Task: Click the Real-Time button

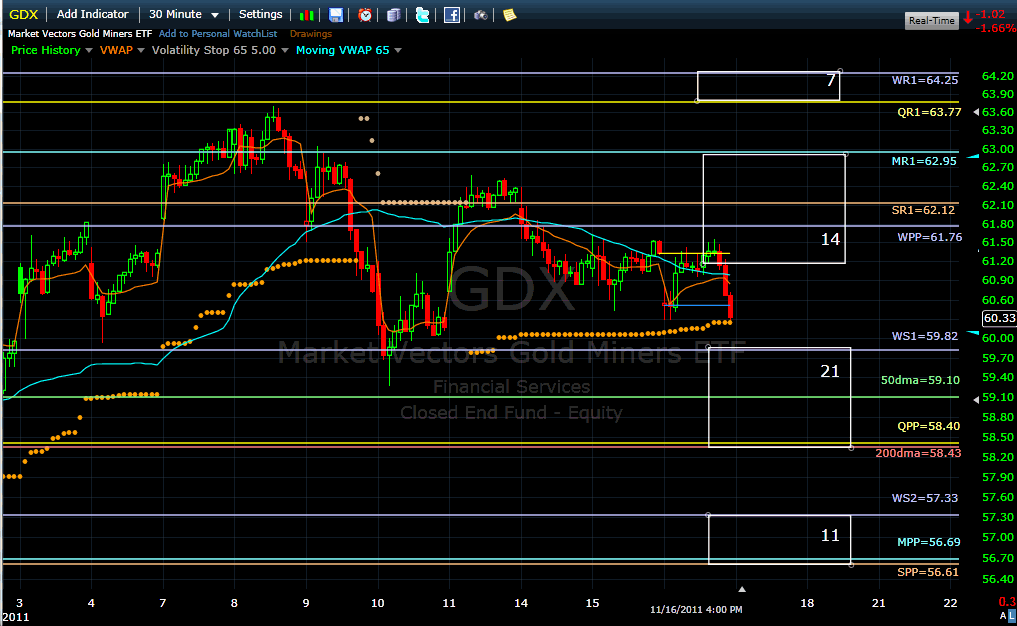Action: [931, 21]
